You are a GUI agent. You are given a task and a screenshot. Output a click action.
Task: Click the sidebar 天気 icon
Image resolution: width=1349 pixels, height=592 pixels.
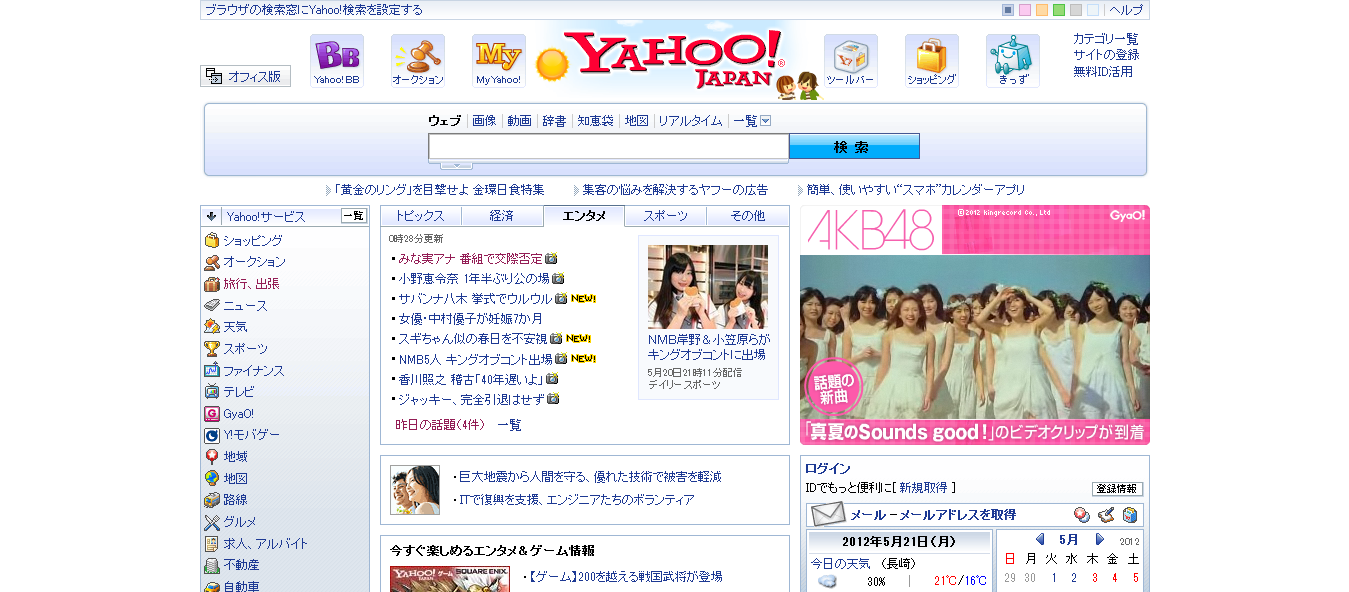(x=212, y=327)
